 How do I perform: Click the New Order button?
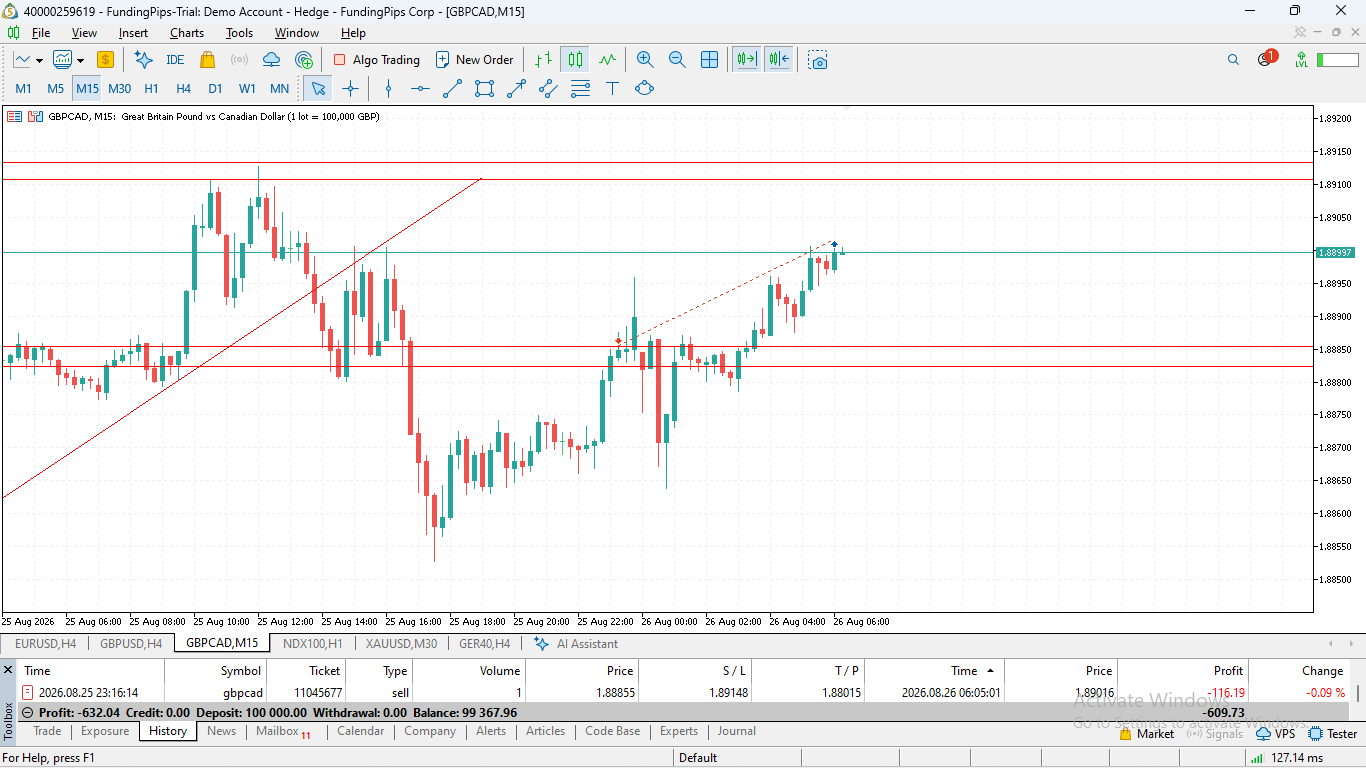pos(474,60)
